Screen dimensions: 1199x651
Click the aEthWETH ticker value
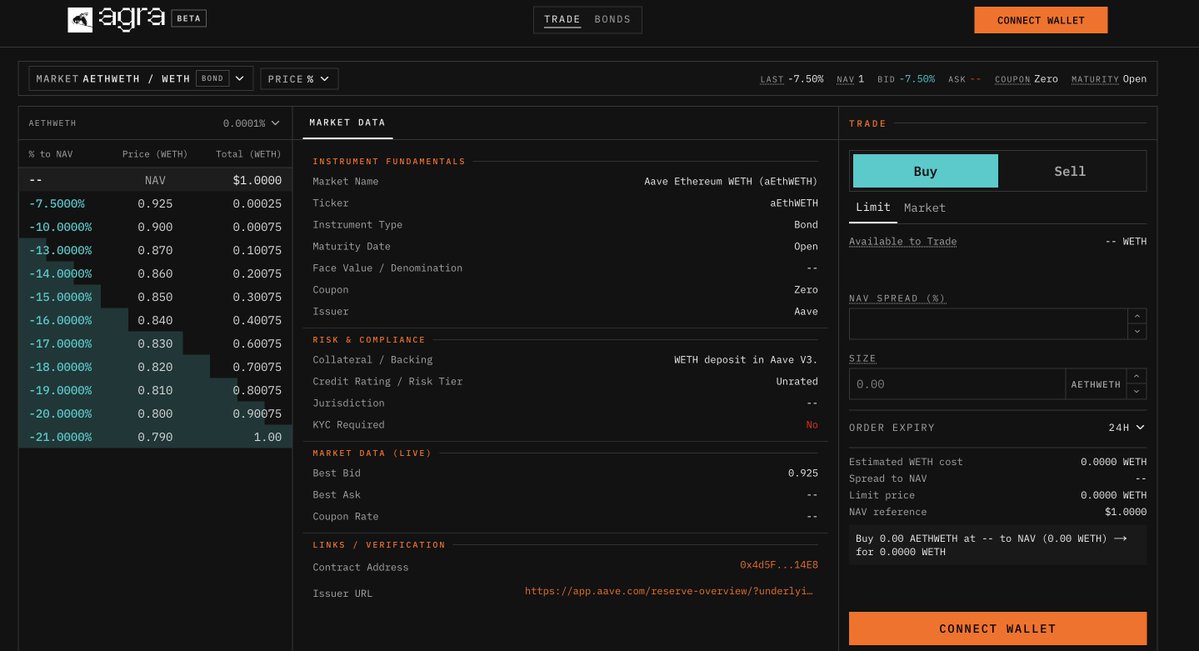click(x=794, y=203)
